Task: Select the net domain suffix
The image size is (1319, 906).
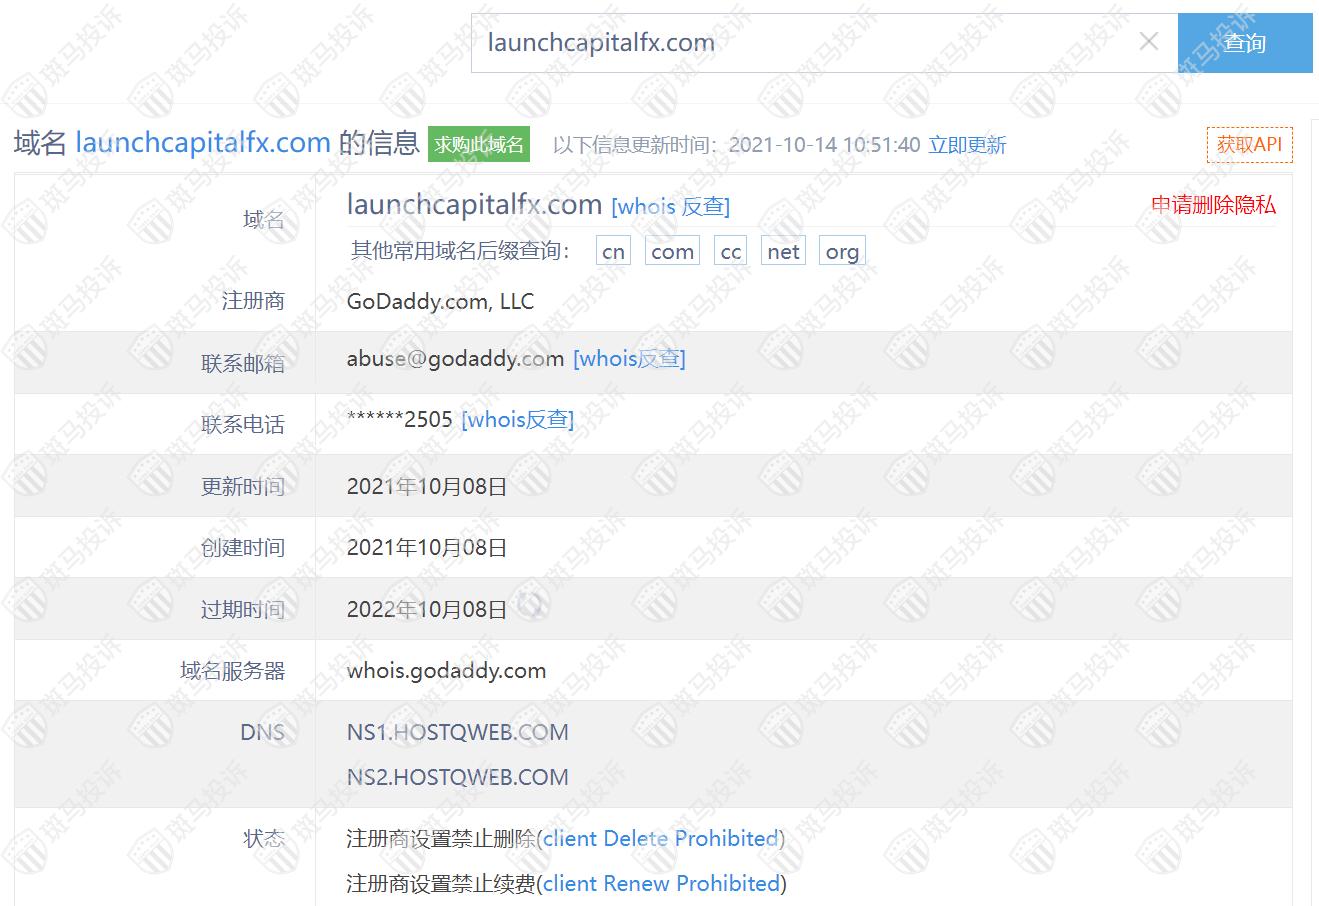Action: (x=783, y=252)
